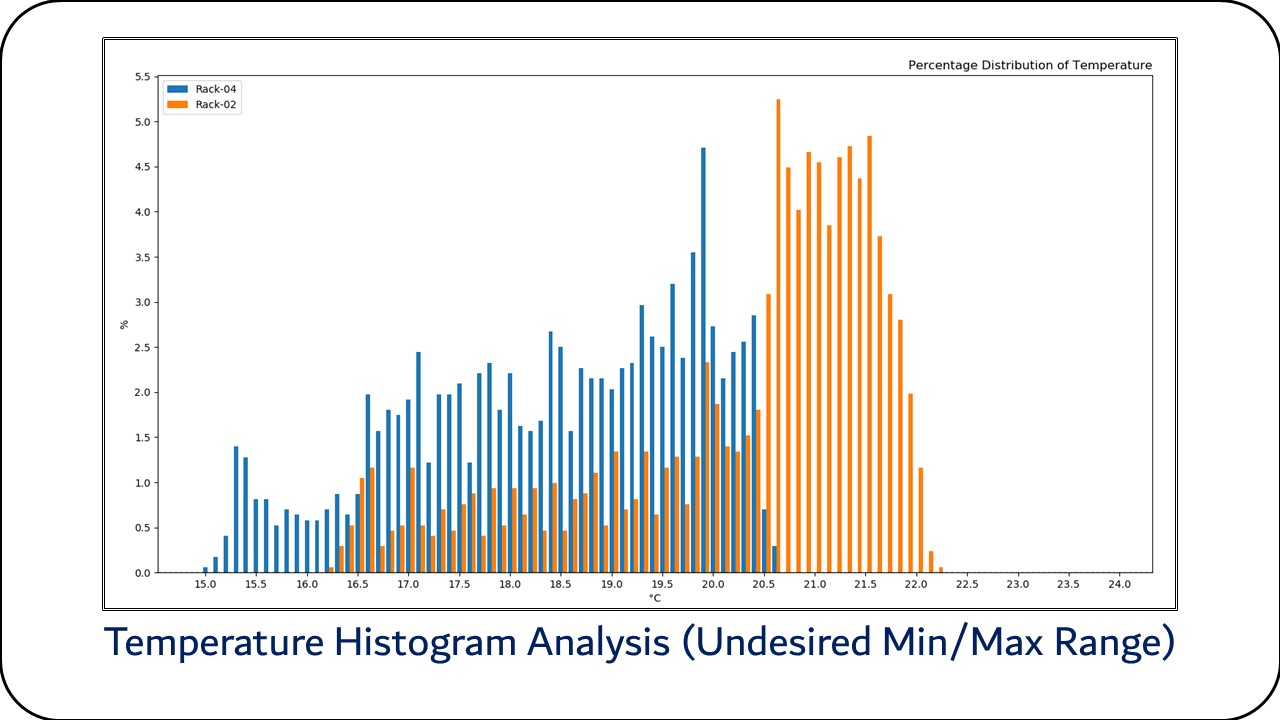Click the last short orange bar past 22.0
Viewport: 1280px width, 720px height.
pos(940,570)
